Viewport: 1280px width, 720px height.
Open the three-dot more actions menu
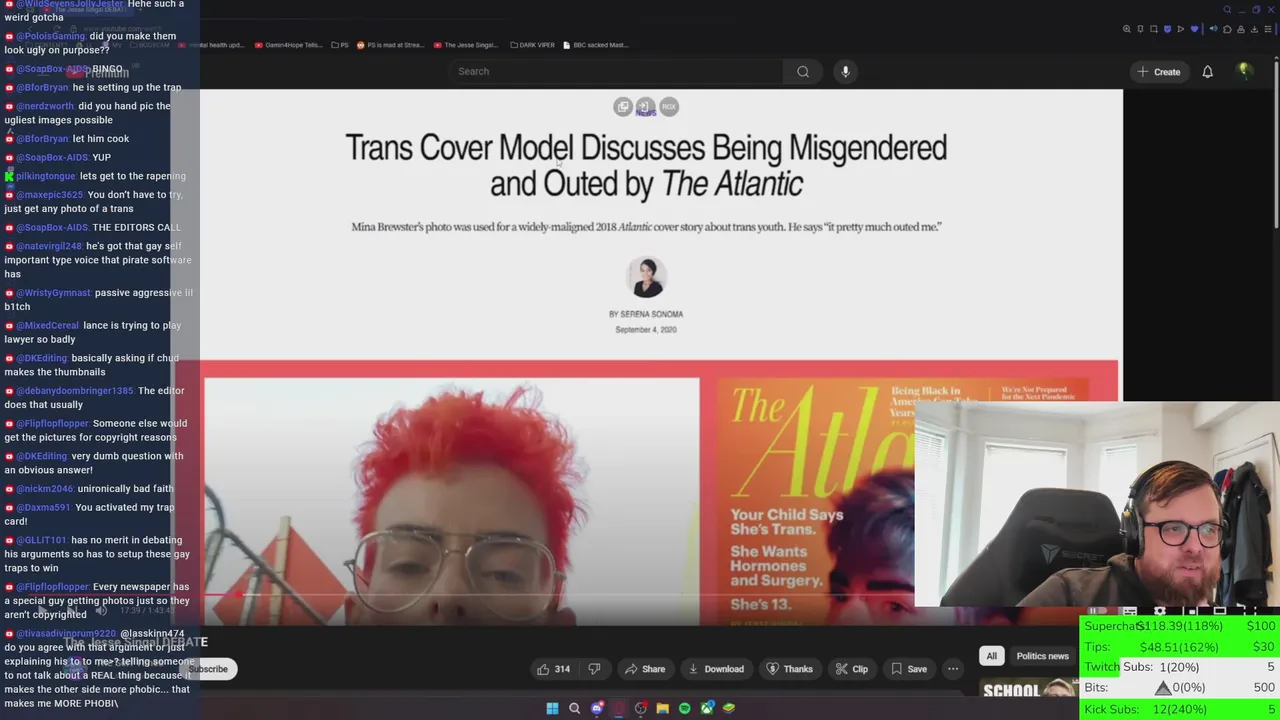click(953, 669)
